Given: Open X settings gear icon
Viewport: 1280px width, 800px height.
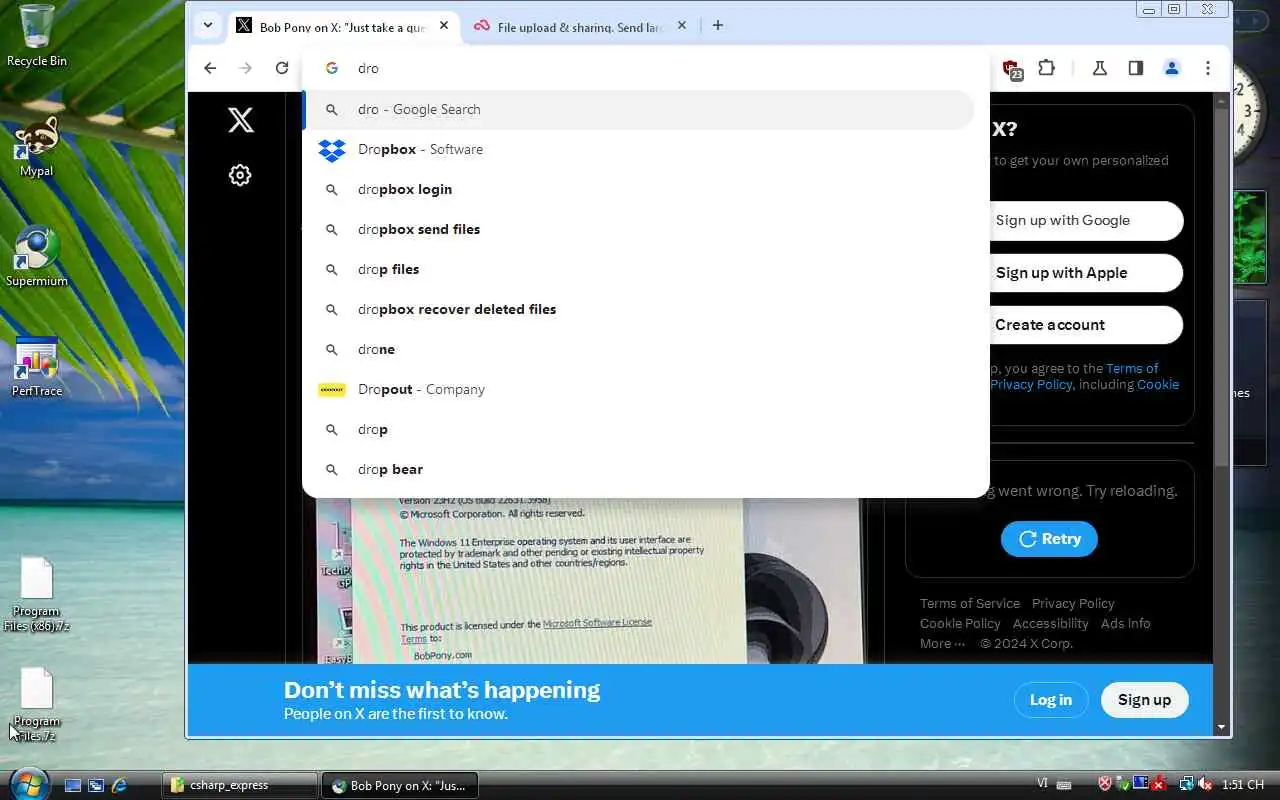Looking at the screenshot, I should (240, 175).
